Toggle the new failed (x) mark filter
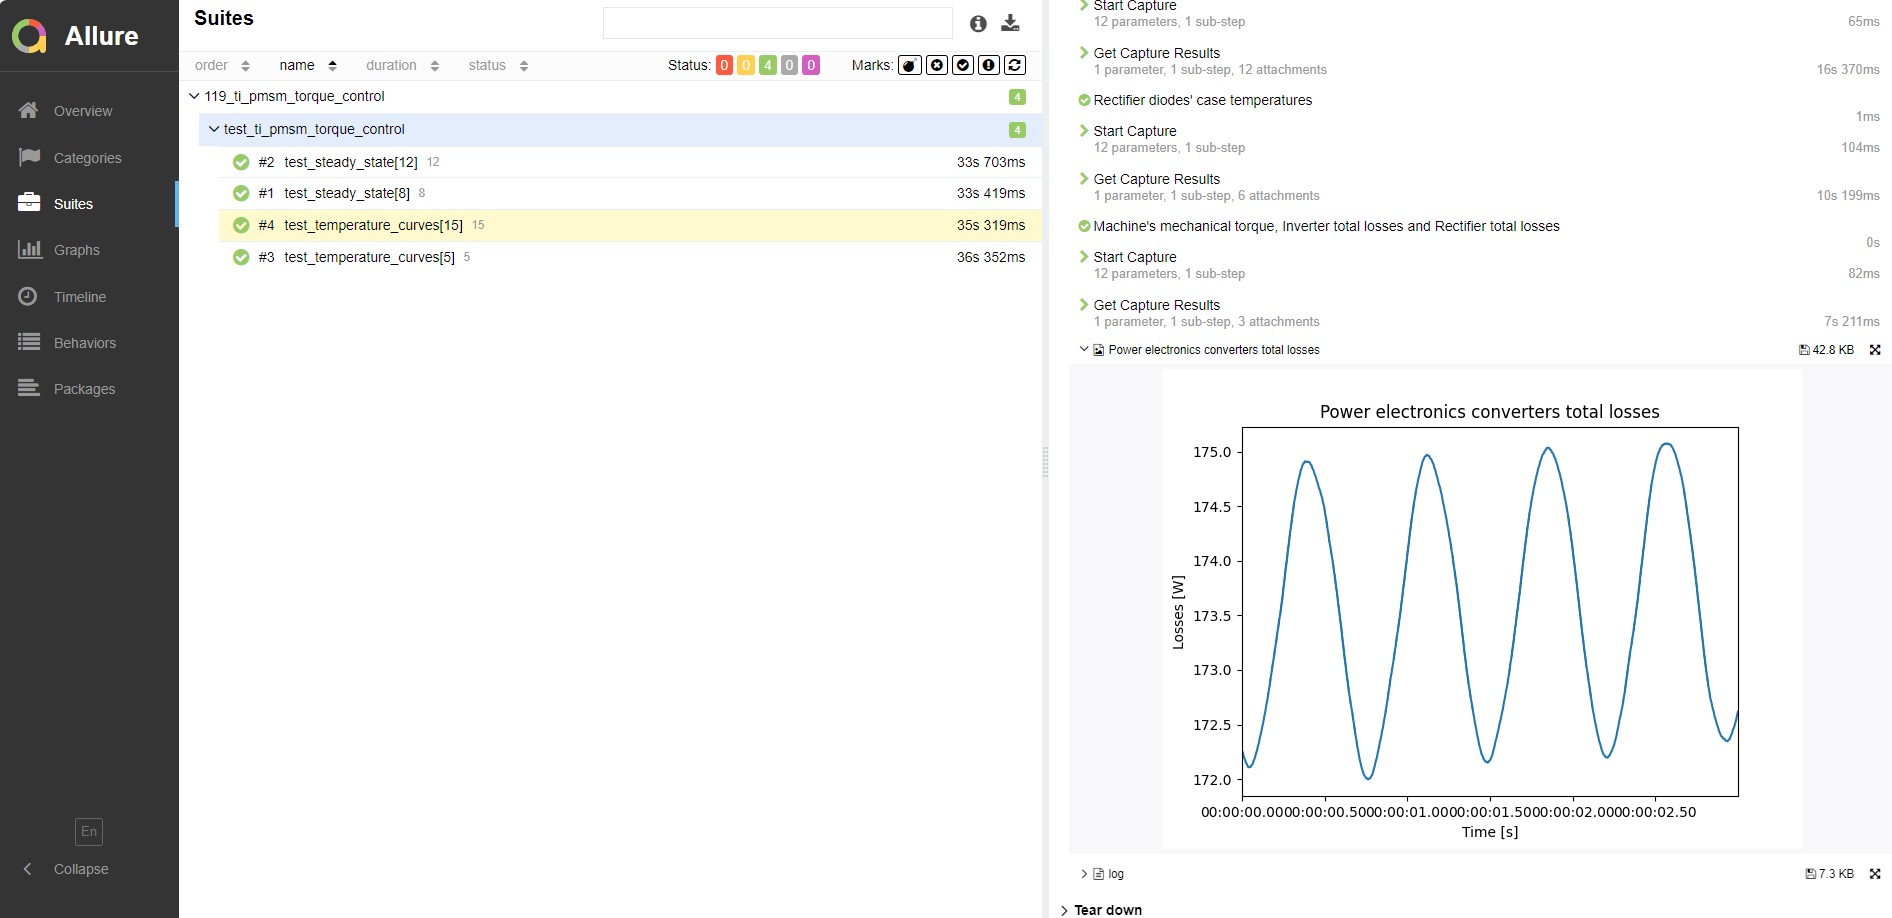 [936, 65]
